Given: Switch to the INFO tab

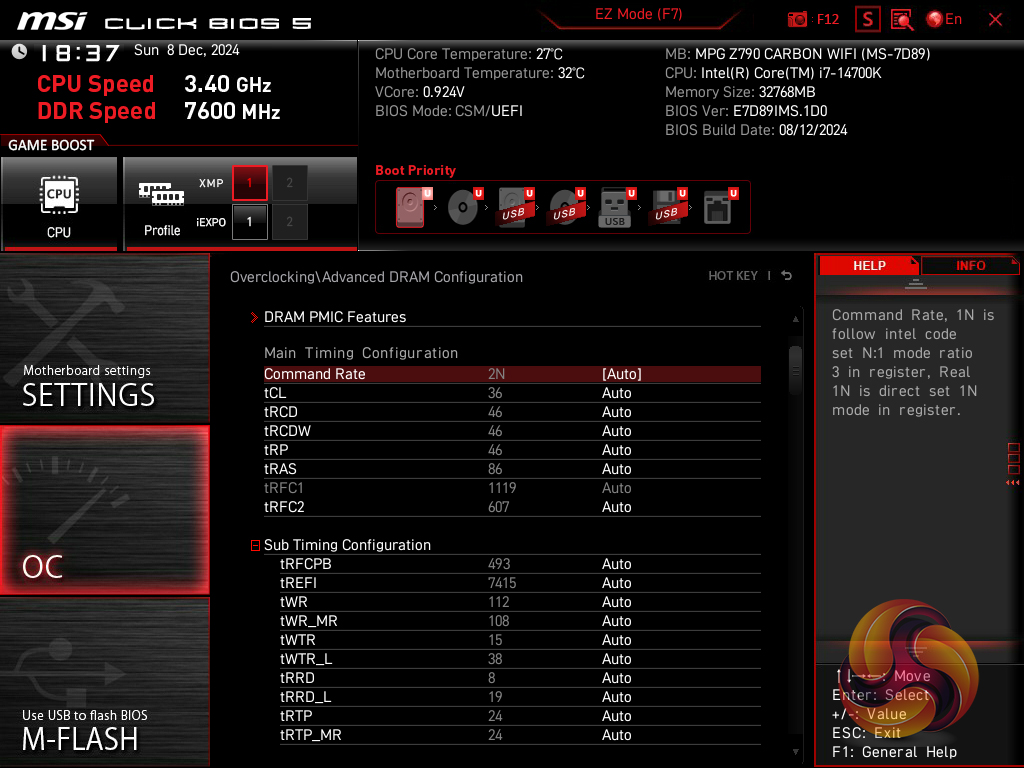Looking at the screenshot, I should point(970,265).
